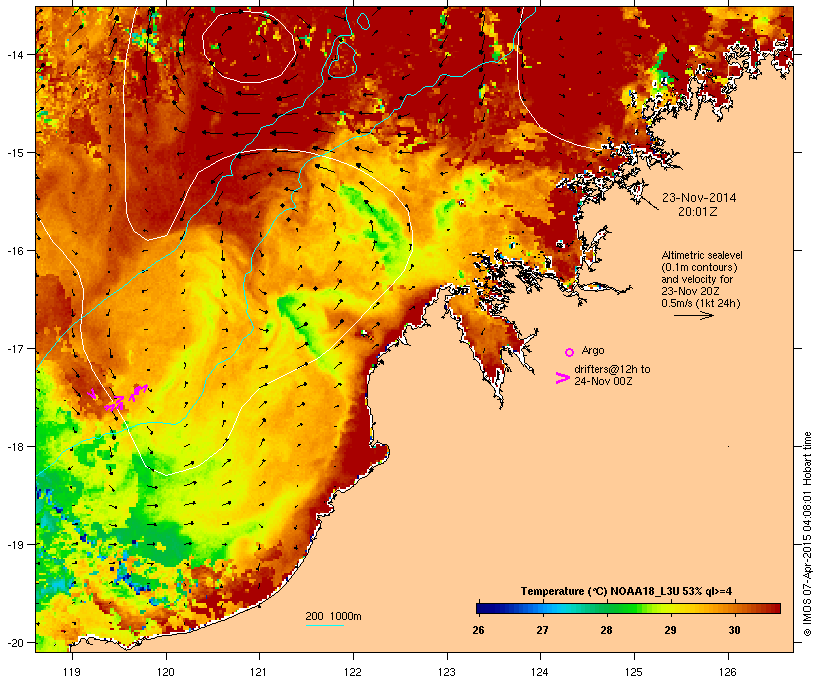Image resolution: width=820 pixels, height=680 pixels.
Task: Click the longitude axis label 126
Action: 728,672
